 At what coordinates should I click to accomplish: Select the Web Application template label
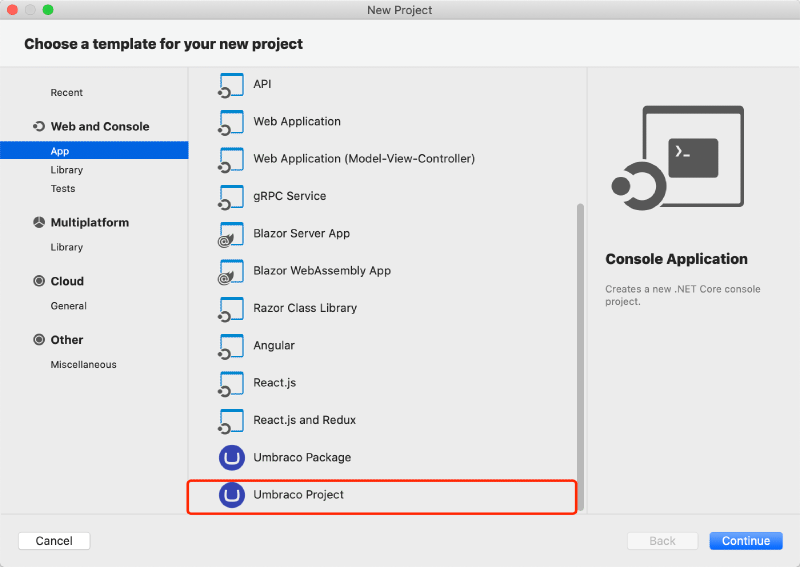click(297, 121)
